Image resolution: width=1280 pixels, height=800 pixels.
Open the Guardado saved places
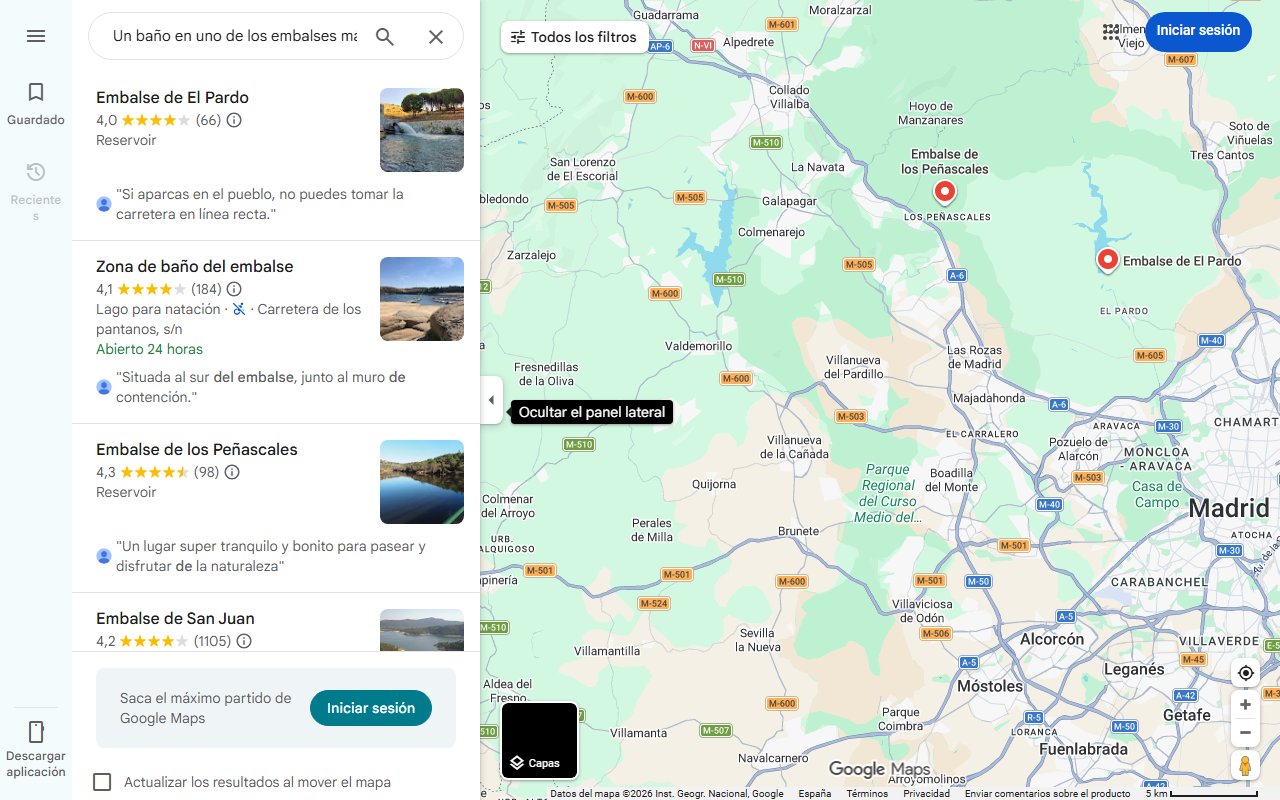tap(36, 104)
